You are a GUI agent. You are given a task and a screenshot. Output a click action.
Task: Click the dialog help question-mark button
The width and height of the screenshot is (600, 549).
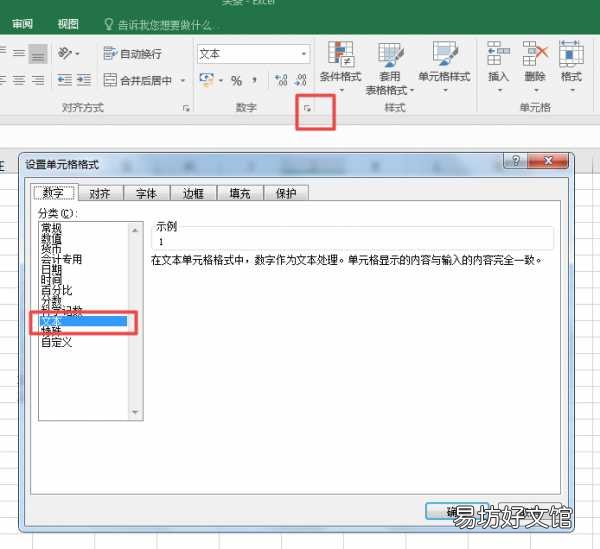coord(515,161)
